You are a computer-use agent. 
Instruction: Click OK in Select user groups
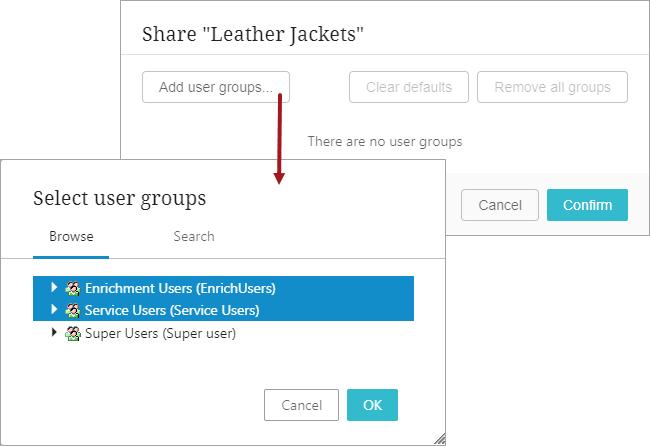click(372, 405)
